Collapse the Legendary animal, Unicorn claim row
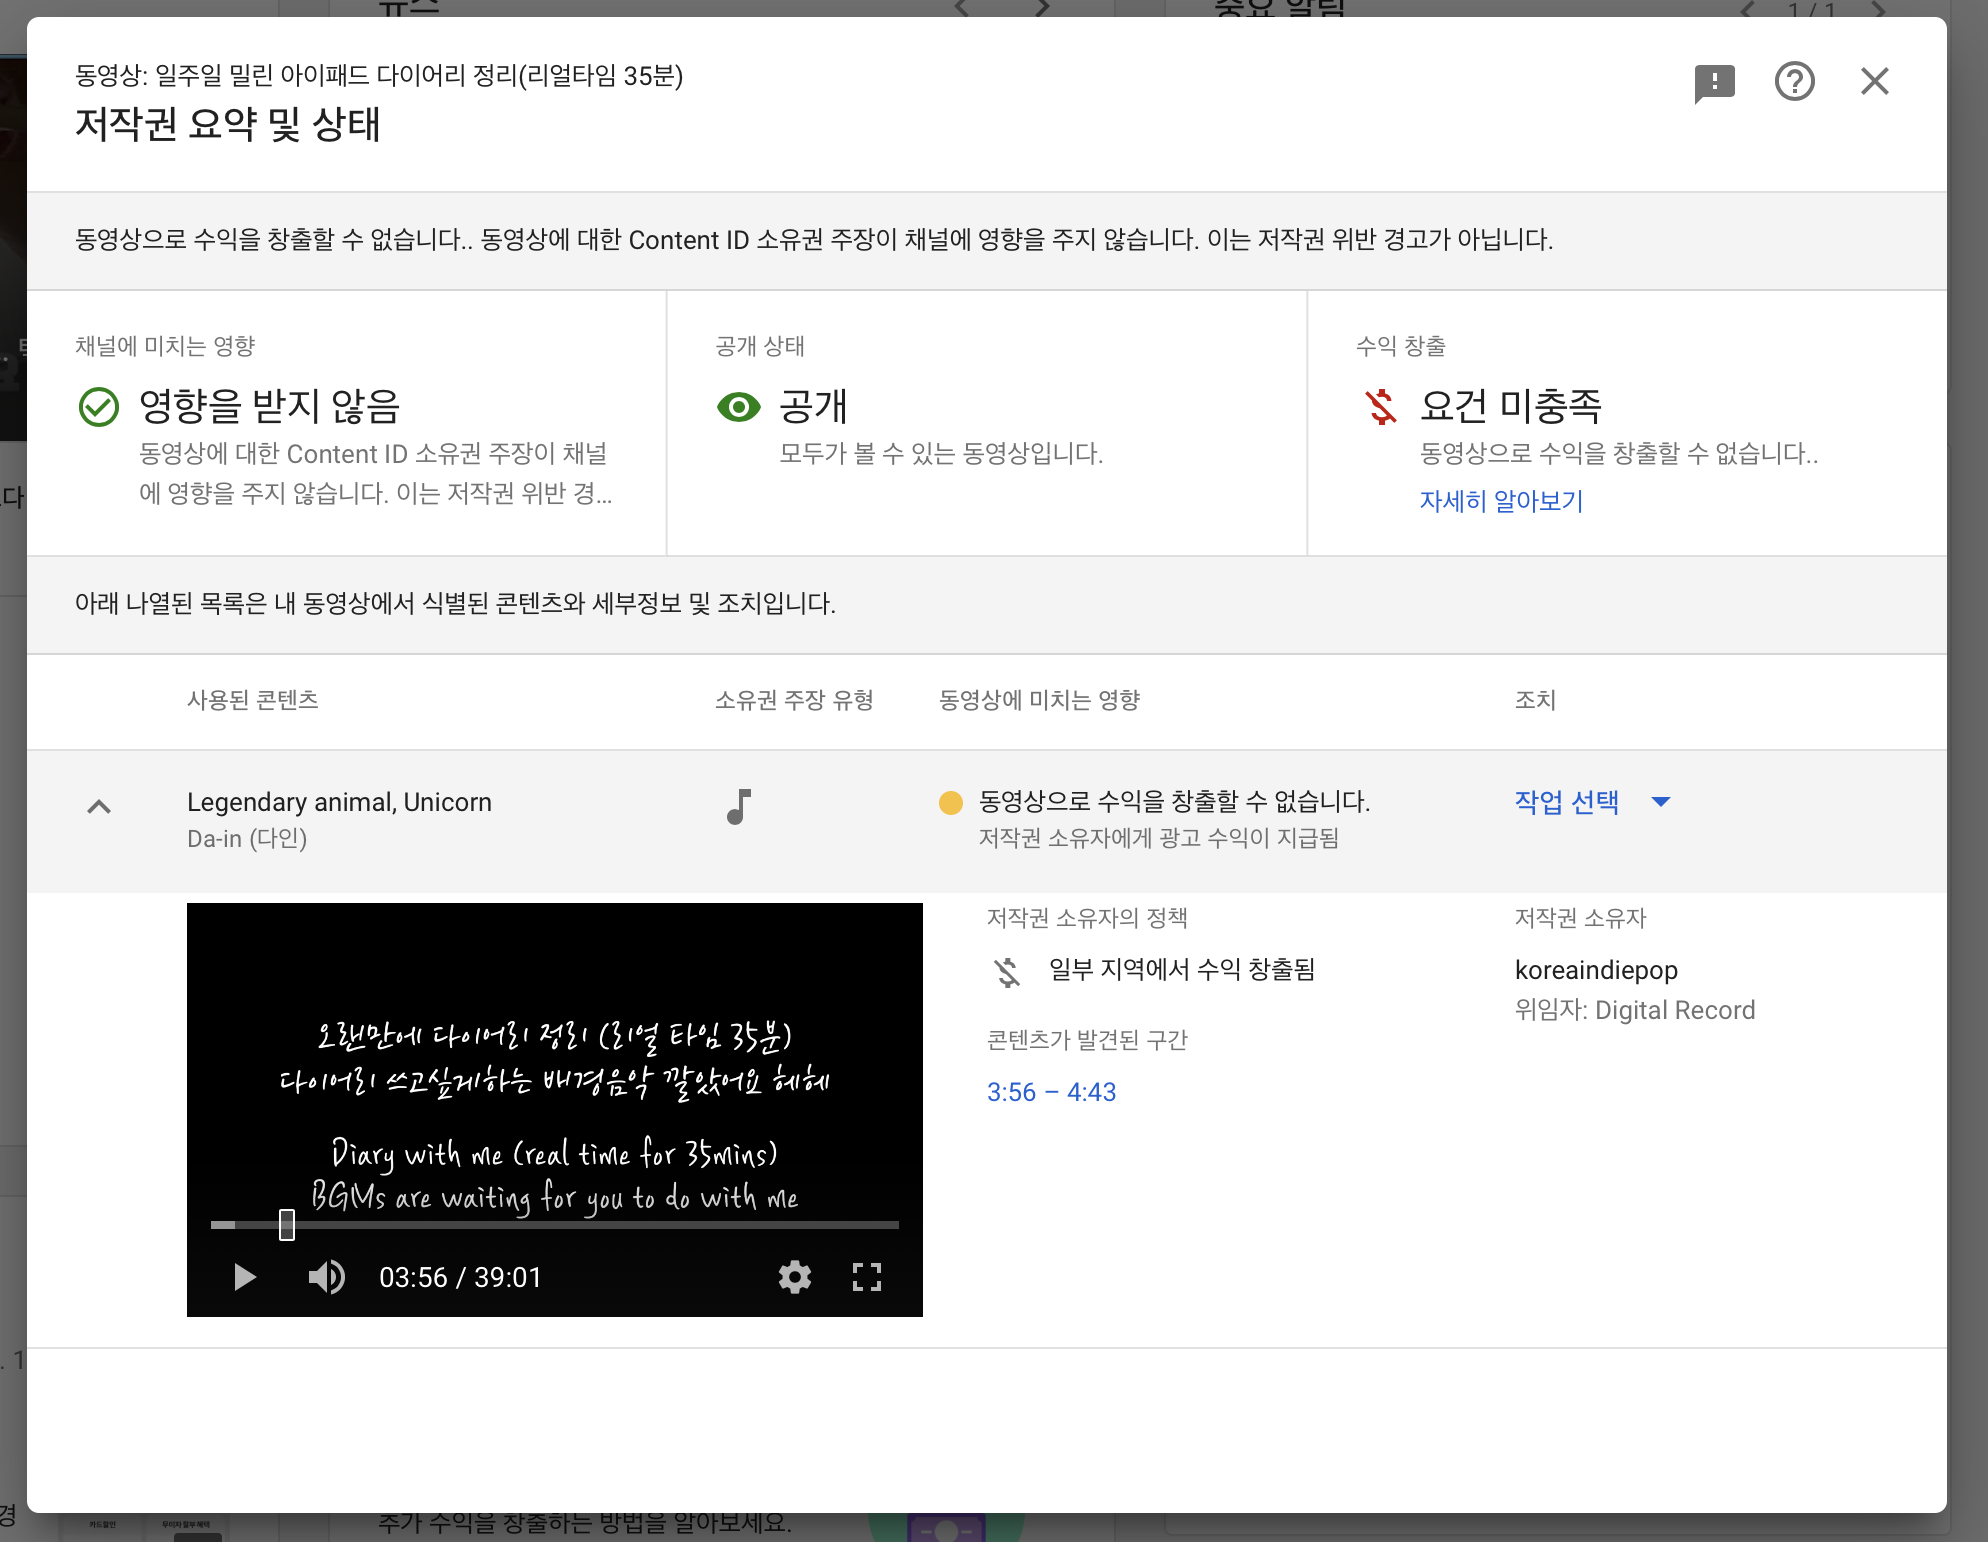 [99, 807]
